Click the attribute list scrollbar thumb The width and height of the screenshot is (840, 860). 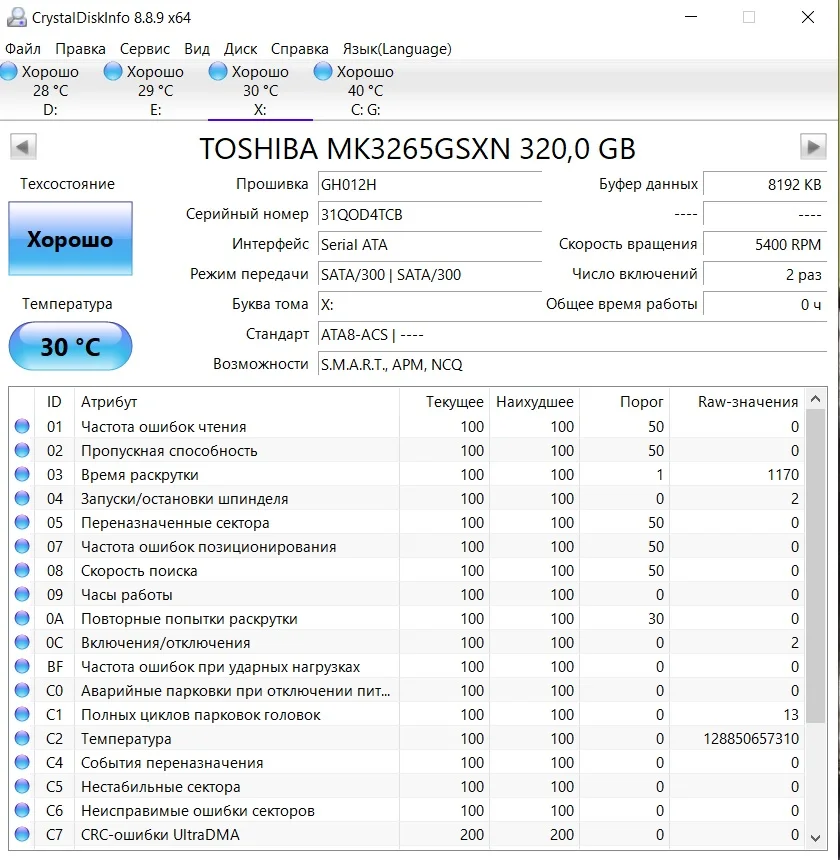815,566
